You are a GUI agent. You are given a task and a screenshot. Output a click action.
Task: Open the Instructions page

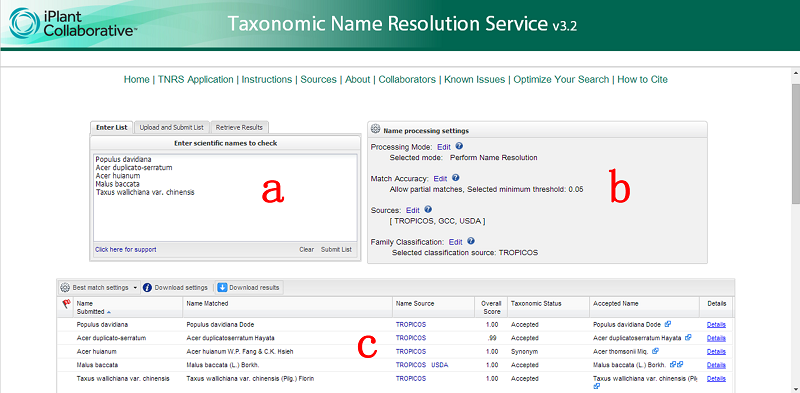click(x=267, y=80)
